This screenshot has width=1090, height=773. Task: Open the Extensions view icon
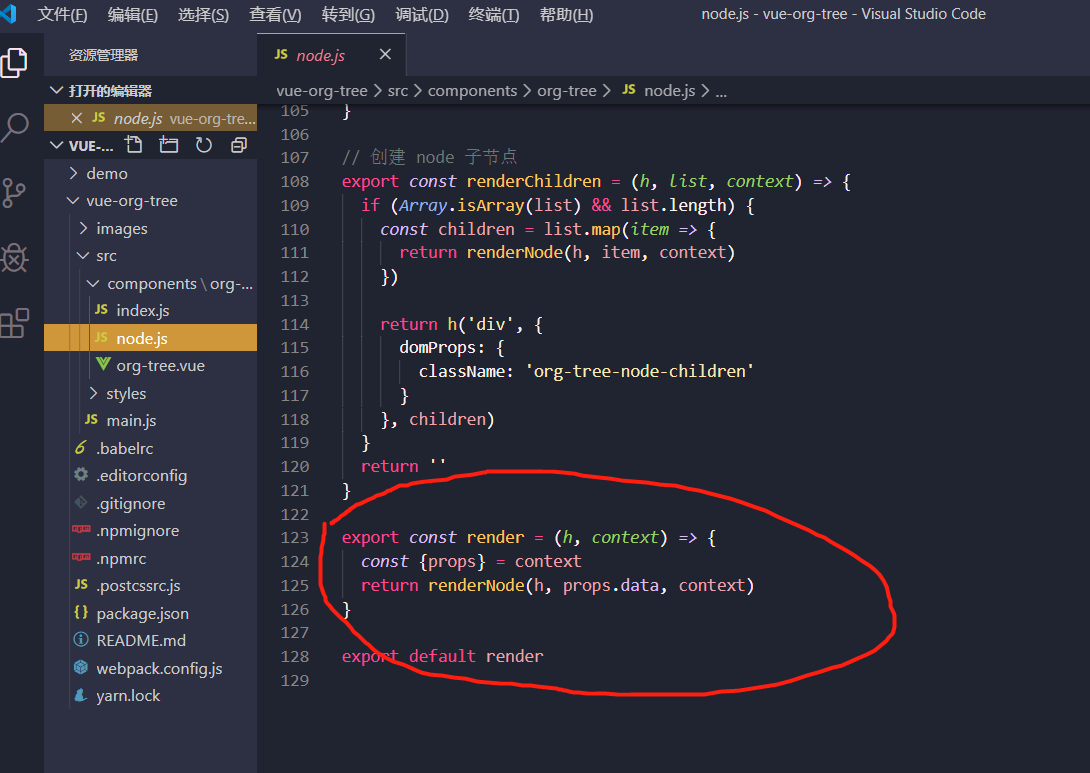click(15, 323)
